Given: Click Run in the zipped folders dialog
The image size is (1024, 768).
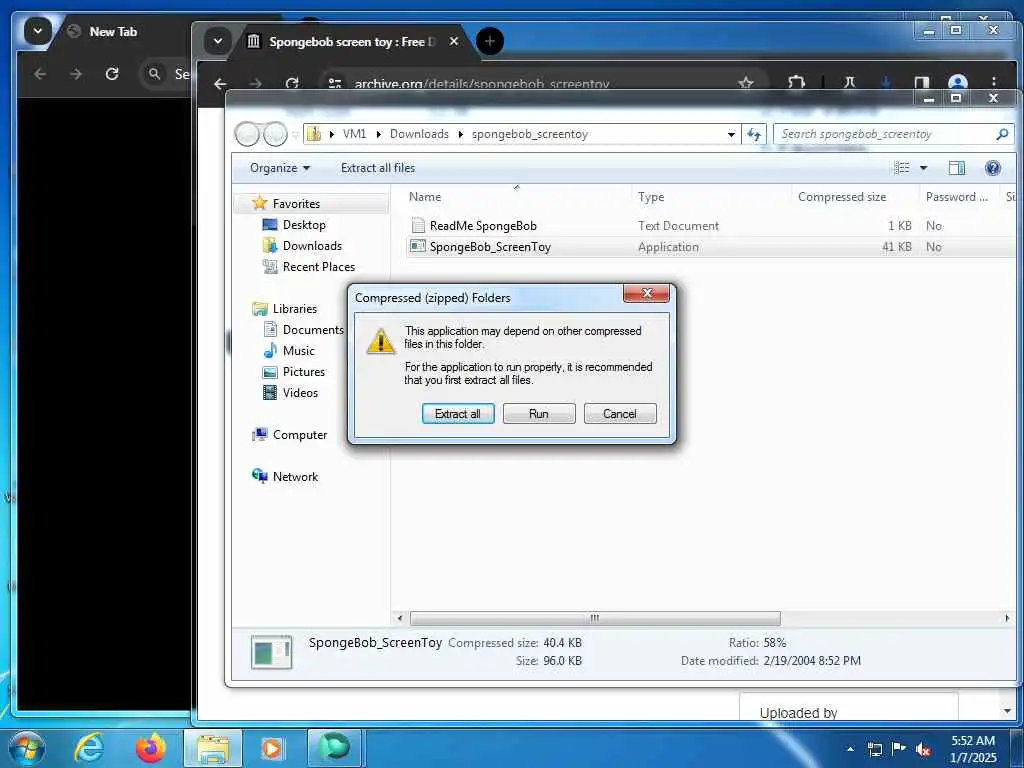Looking at the screenshot, I should click(539, 414).
